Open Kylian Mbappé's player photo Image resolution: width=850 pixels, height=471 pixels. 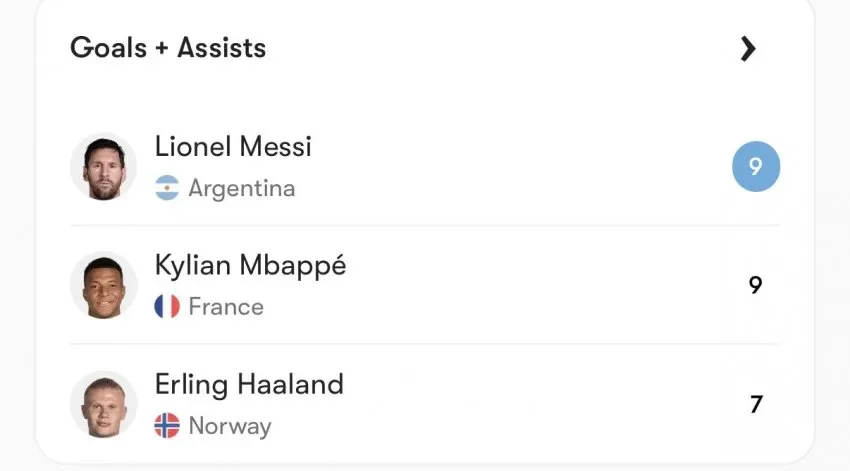(x=104, y=285)
